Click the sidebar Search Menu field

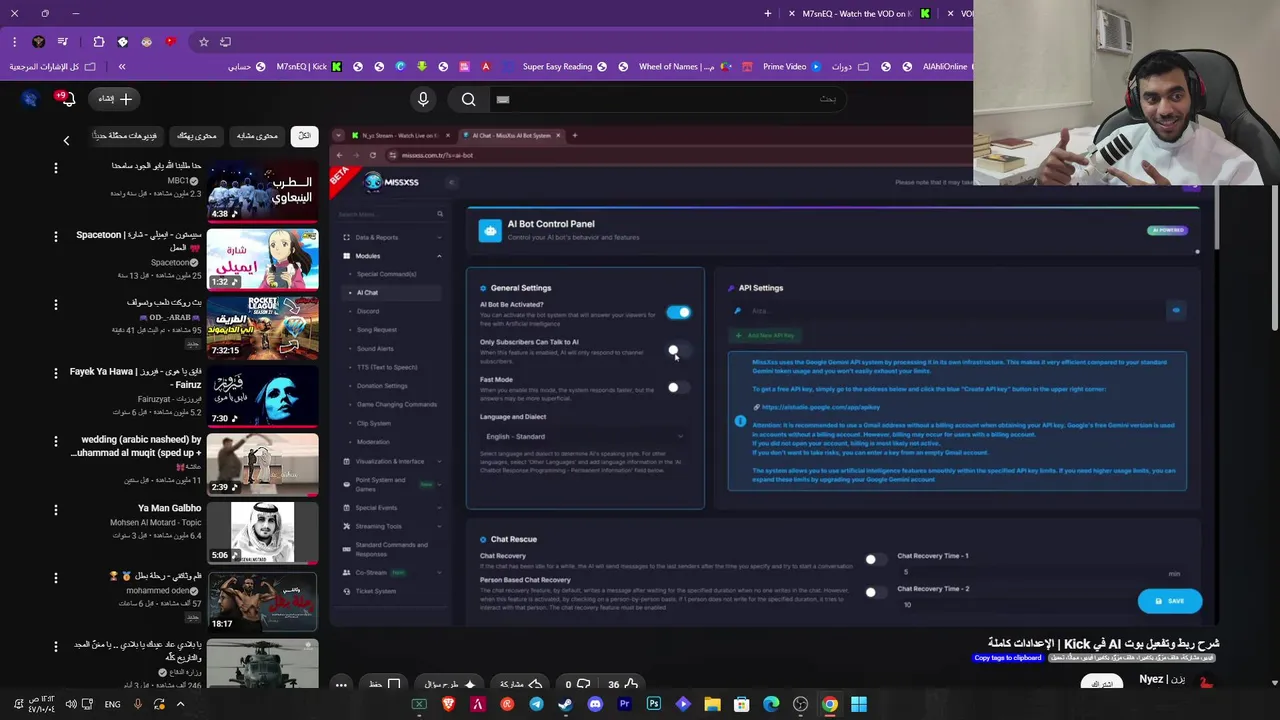390,214
